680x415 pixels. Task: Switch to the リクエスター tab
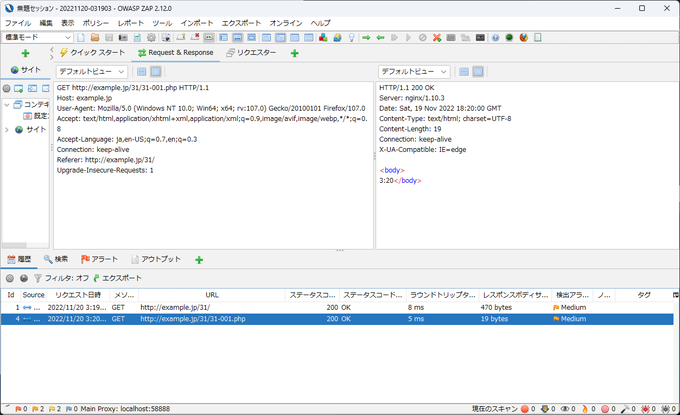pos(251,53)
